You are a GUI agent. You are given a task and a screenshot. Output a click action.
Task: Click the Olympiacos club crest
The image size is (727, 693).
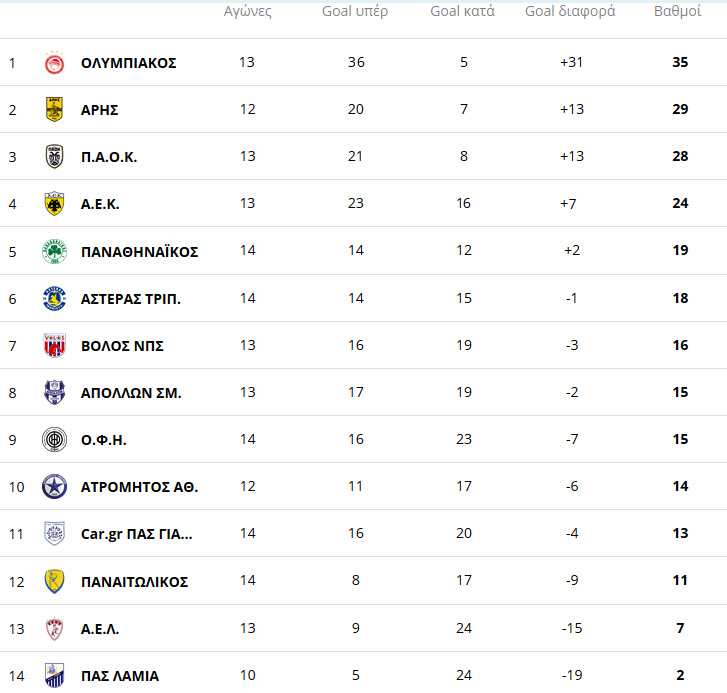tap(54, 63)
